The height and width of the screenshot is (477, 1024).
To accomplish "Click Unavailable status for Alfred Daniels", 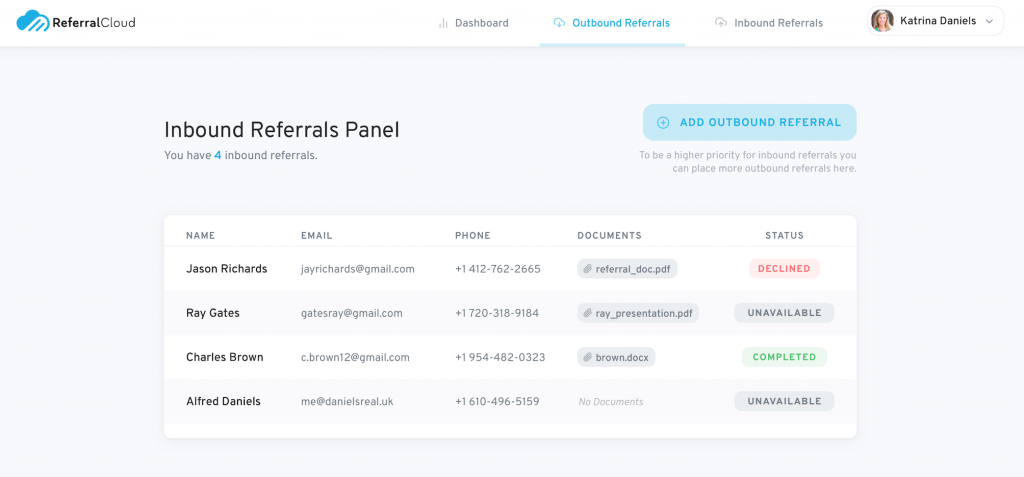I will [x=784, y=401].
